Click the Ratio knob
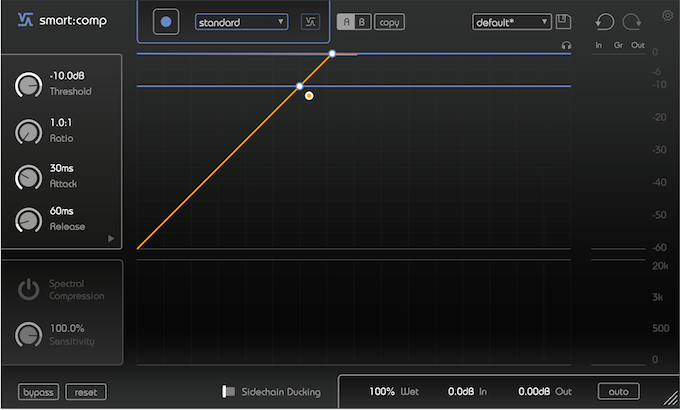680x410 pixels. coord(28,131)
